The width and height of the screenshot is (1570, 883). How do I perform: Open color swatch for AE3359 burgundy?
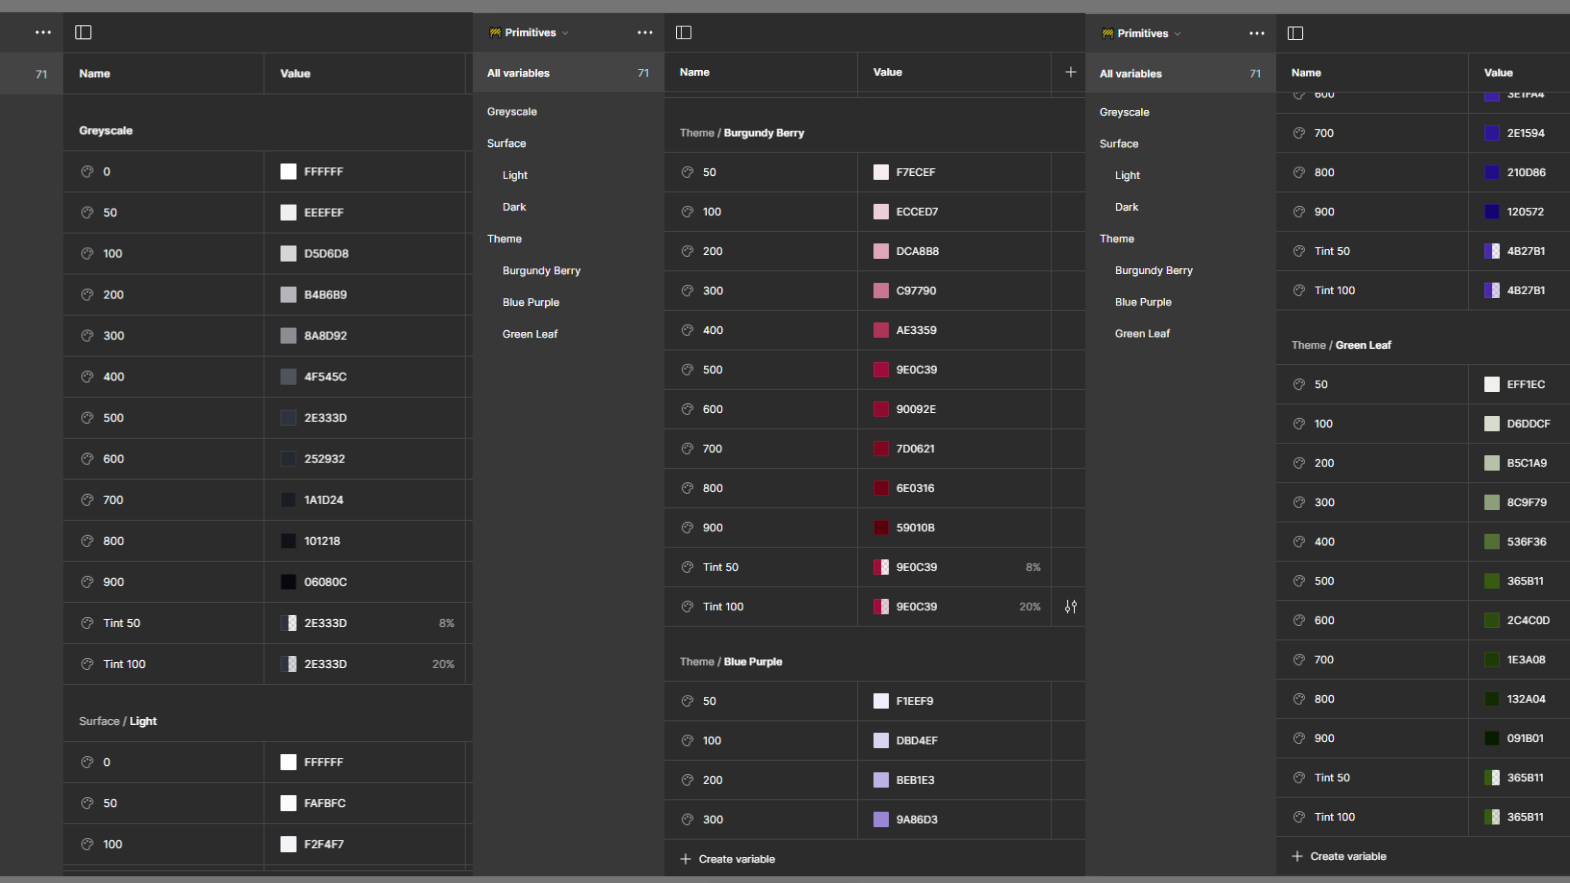click(881, 330)
